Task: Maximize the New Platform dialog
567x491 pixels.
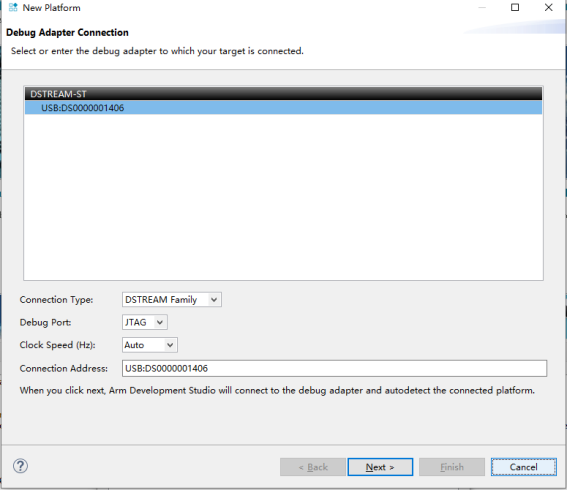Action: click(515, 7)
